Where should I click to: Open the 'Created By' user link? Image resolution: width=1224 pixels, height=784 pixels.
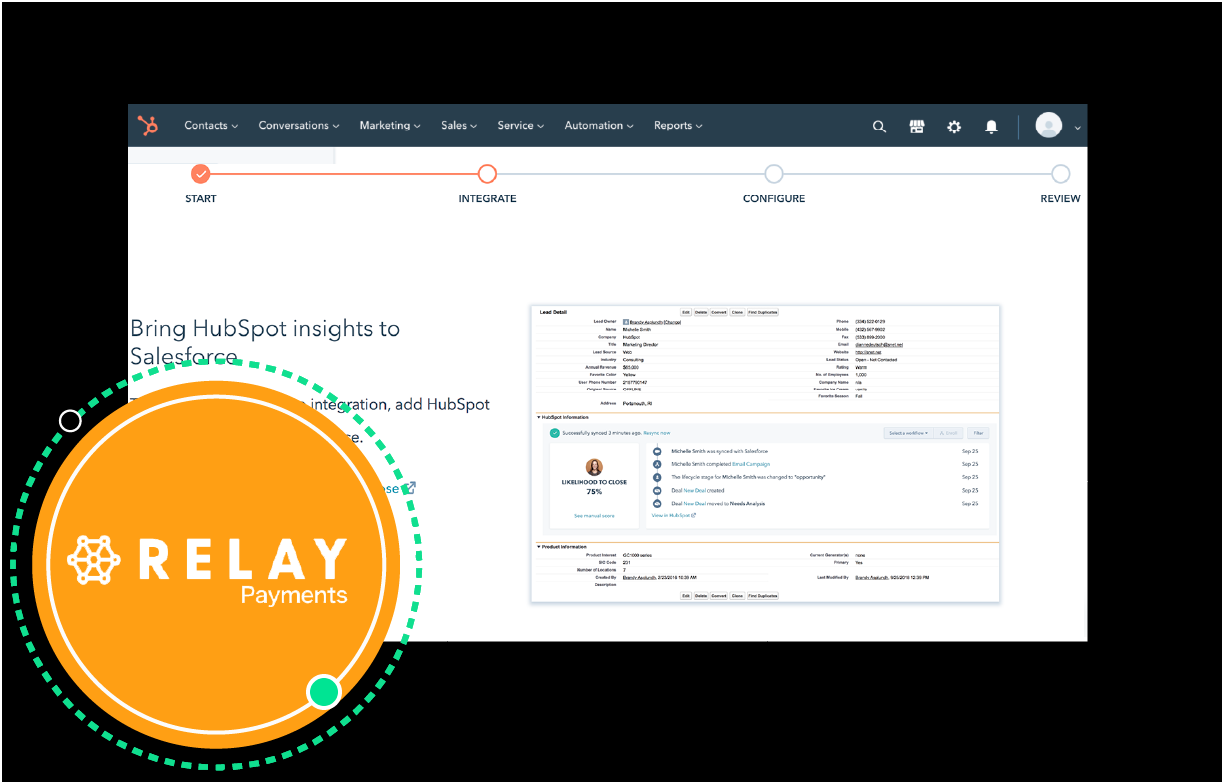(x=642, y=577)
